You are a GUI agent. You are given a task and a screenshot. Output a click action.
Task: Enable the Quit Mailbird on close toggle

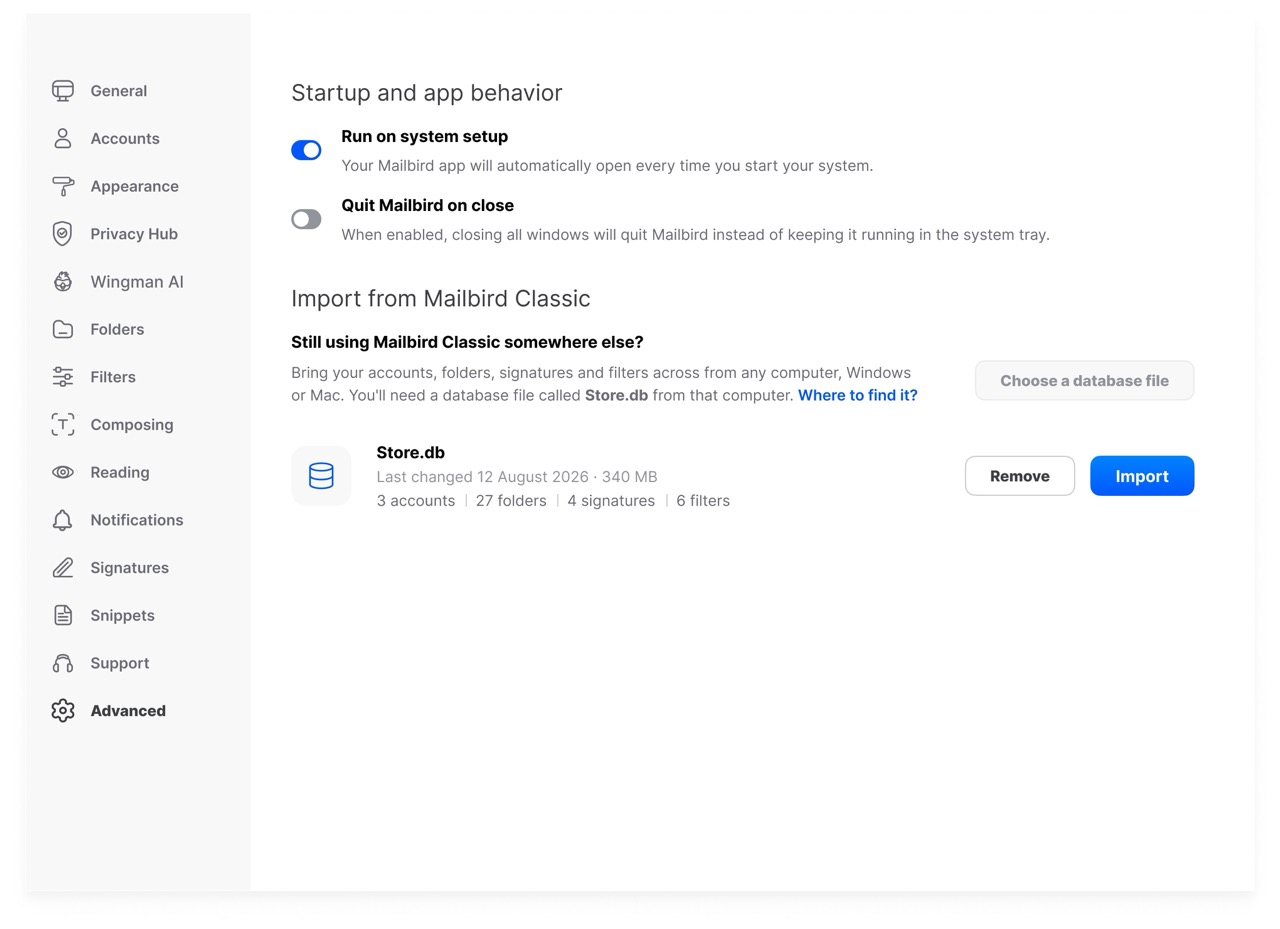tap(306, 219)
